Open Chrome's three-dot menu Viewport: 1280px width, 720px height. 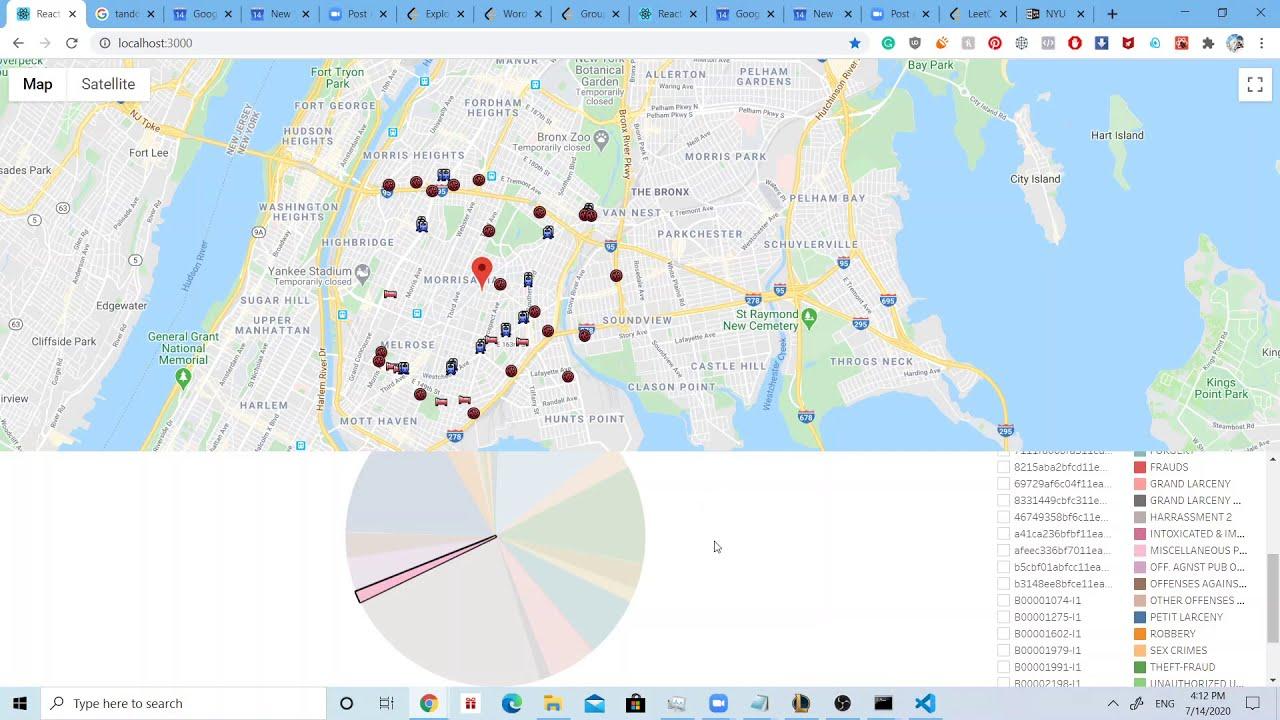(1262, 43)
